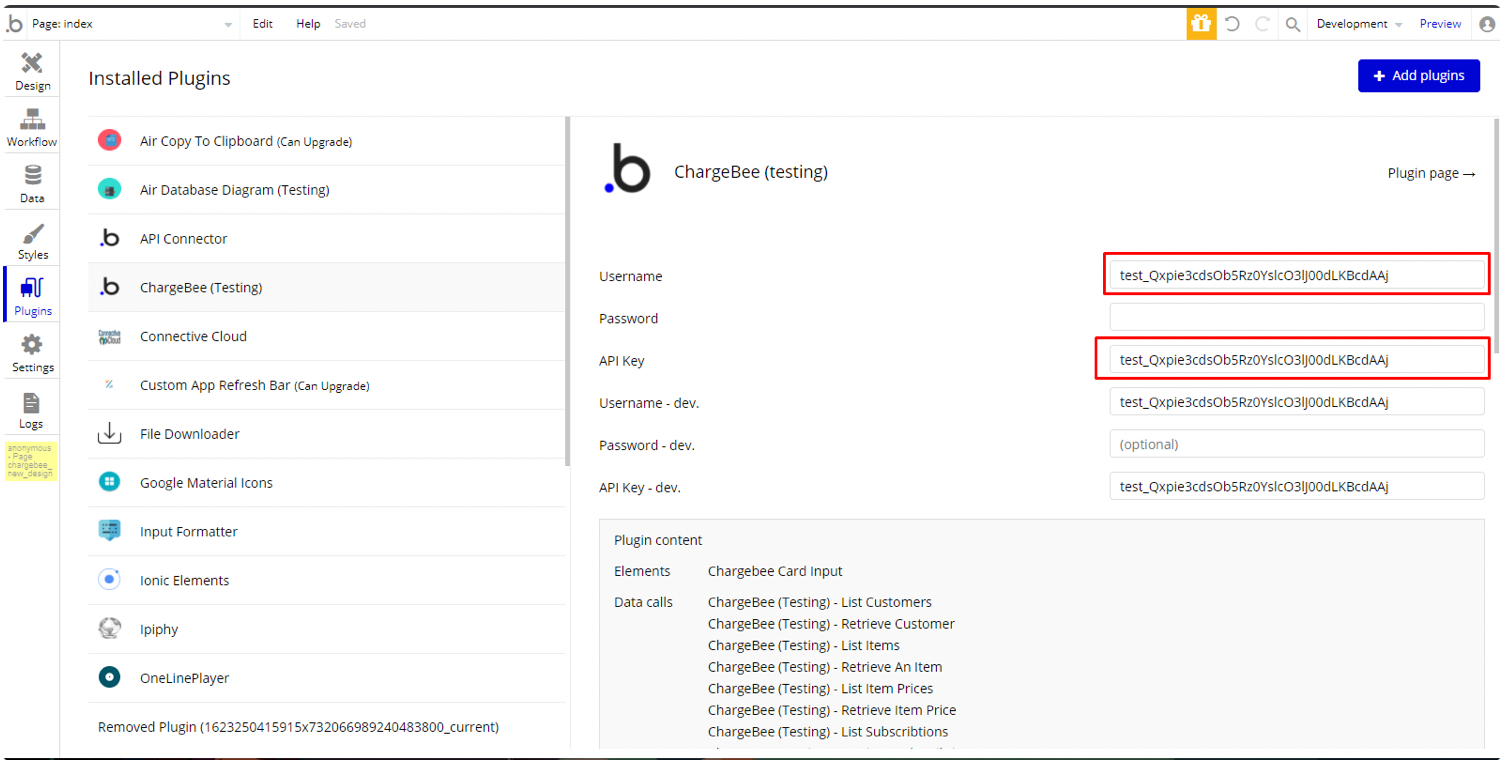Click API Connector plugin icon
Viewport: 1500px width, 776px height.
[110, 238]
